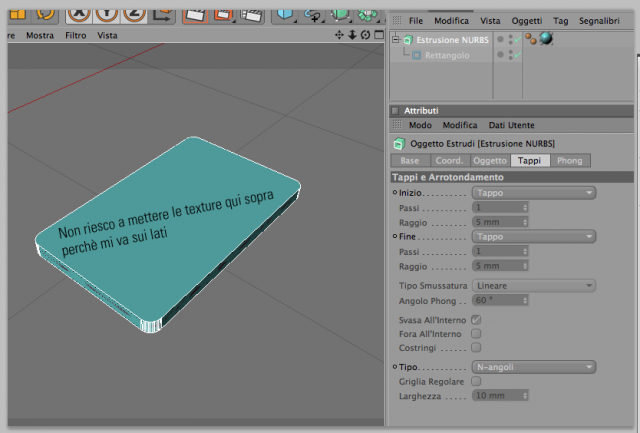Open the Filtro viewport menu
This screenshot has height=433, width=640.
[76, 36]
